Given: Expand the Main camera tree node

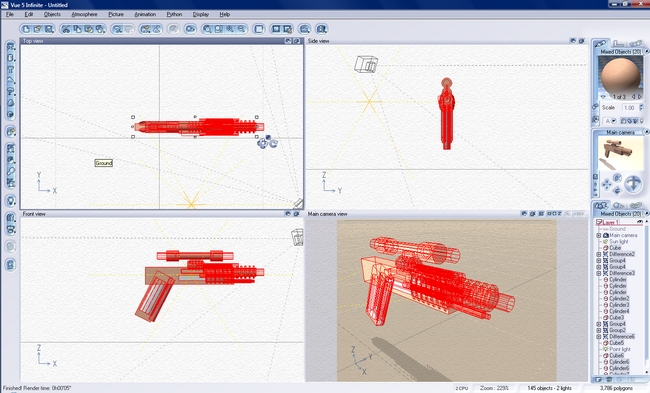Looking at the screenshot, I should pyautogui.click(x=599, y=235).
